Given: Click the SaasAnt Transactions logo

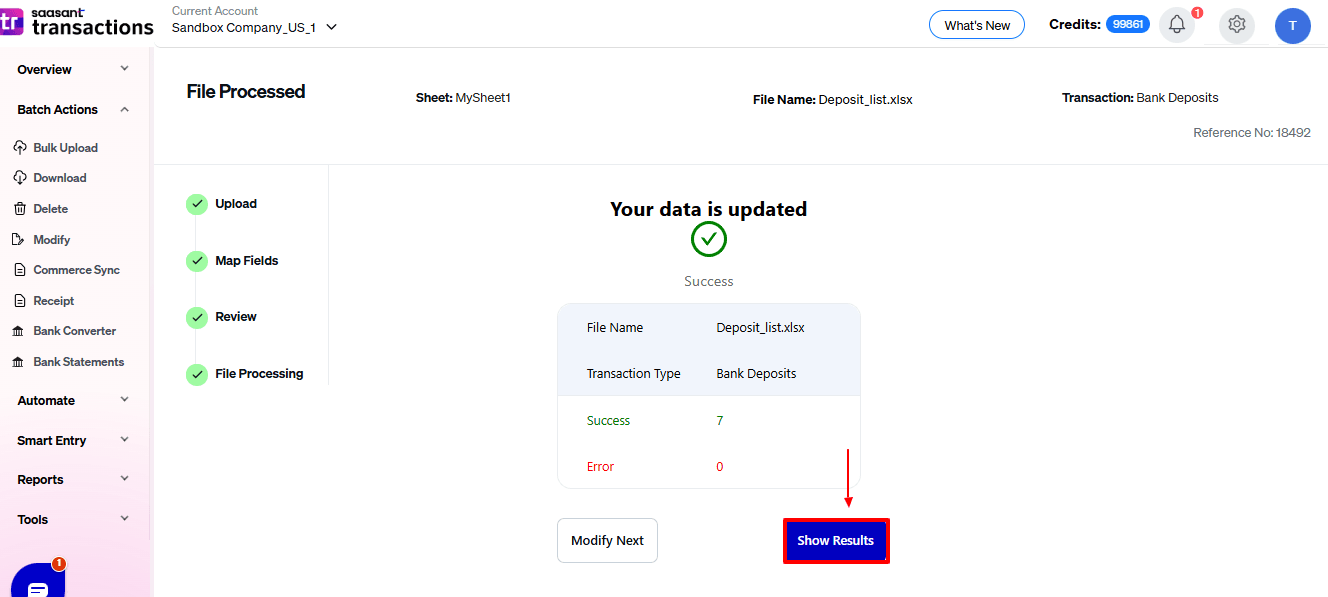Looking at the screenshot, I should click(x=78, y=22).
